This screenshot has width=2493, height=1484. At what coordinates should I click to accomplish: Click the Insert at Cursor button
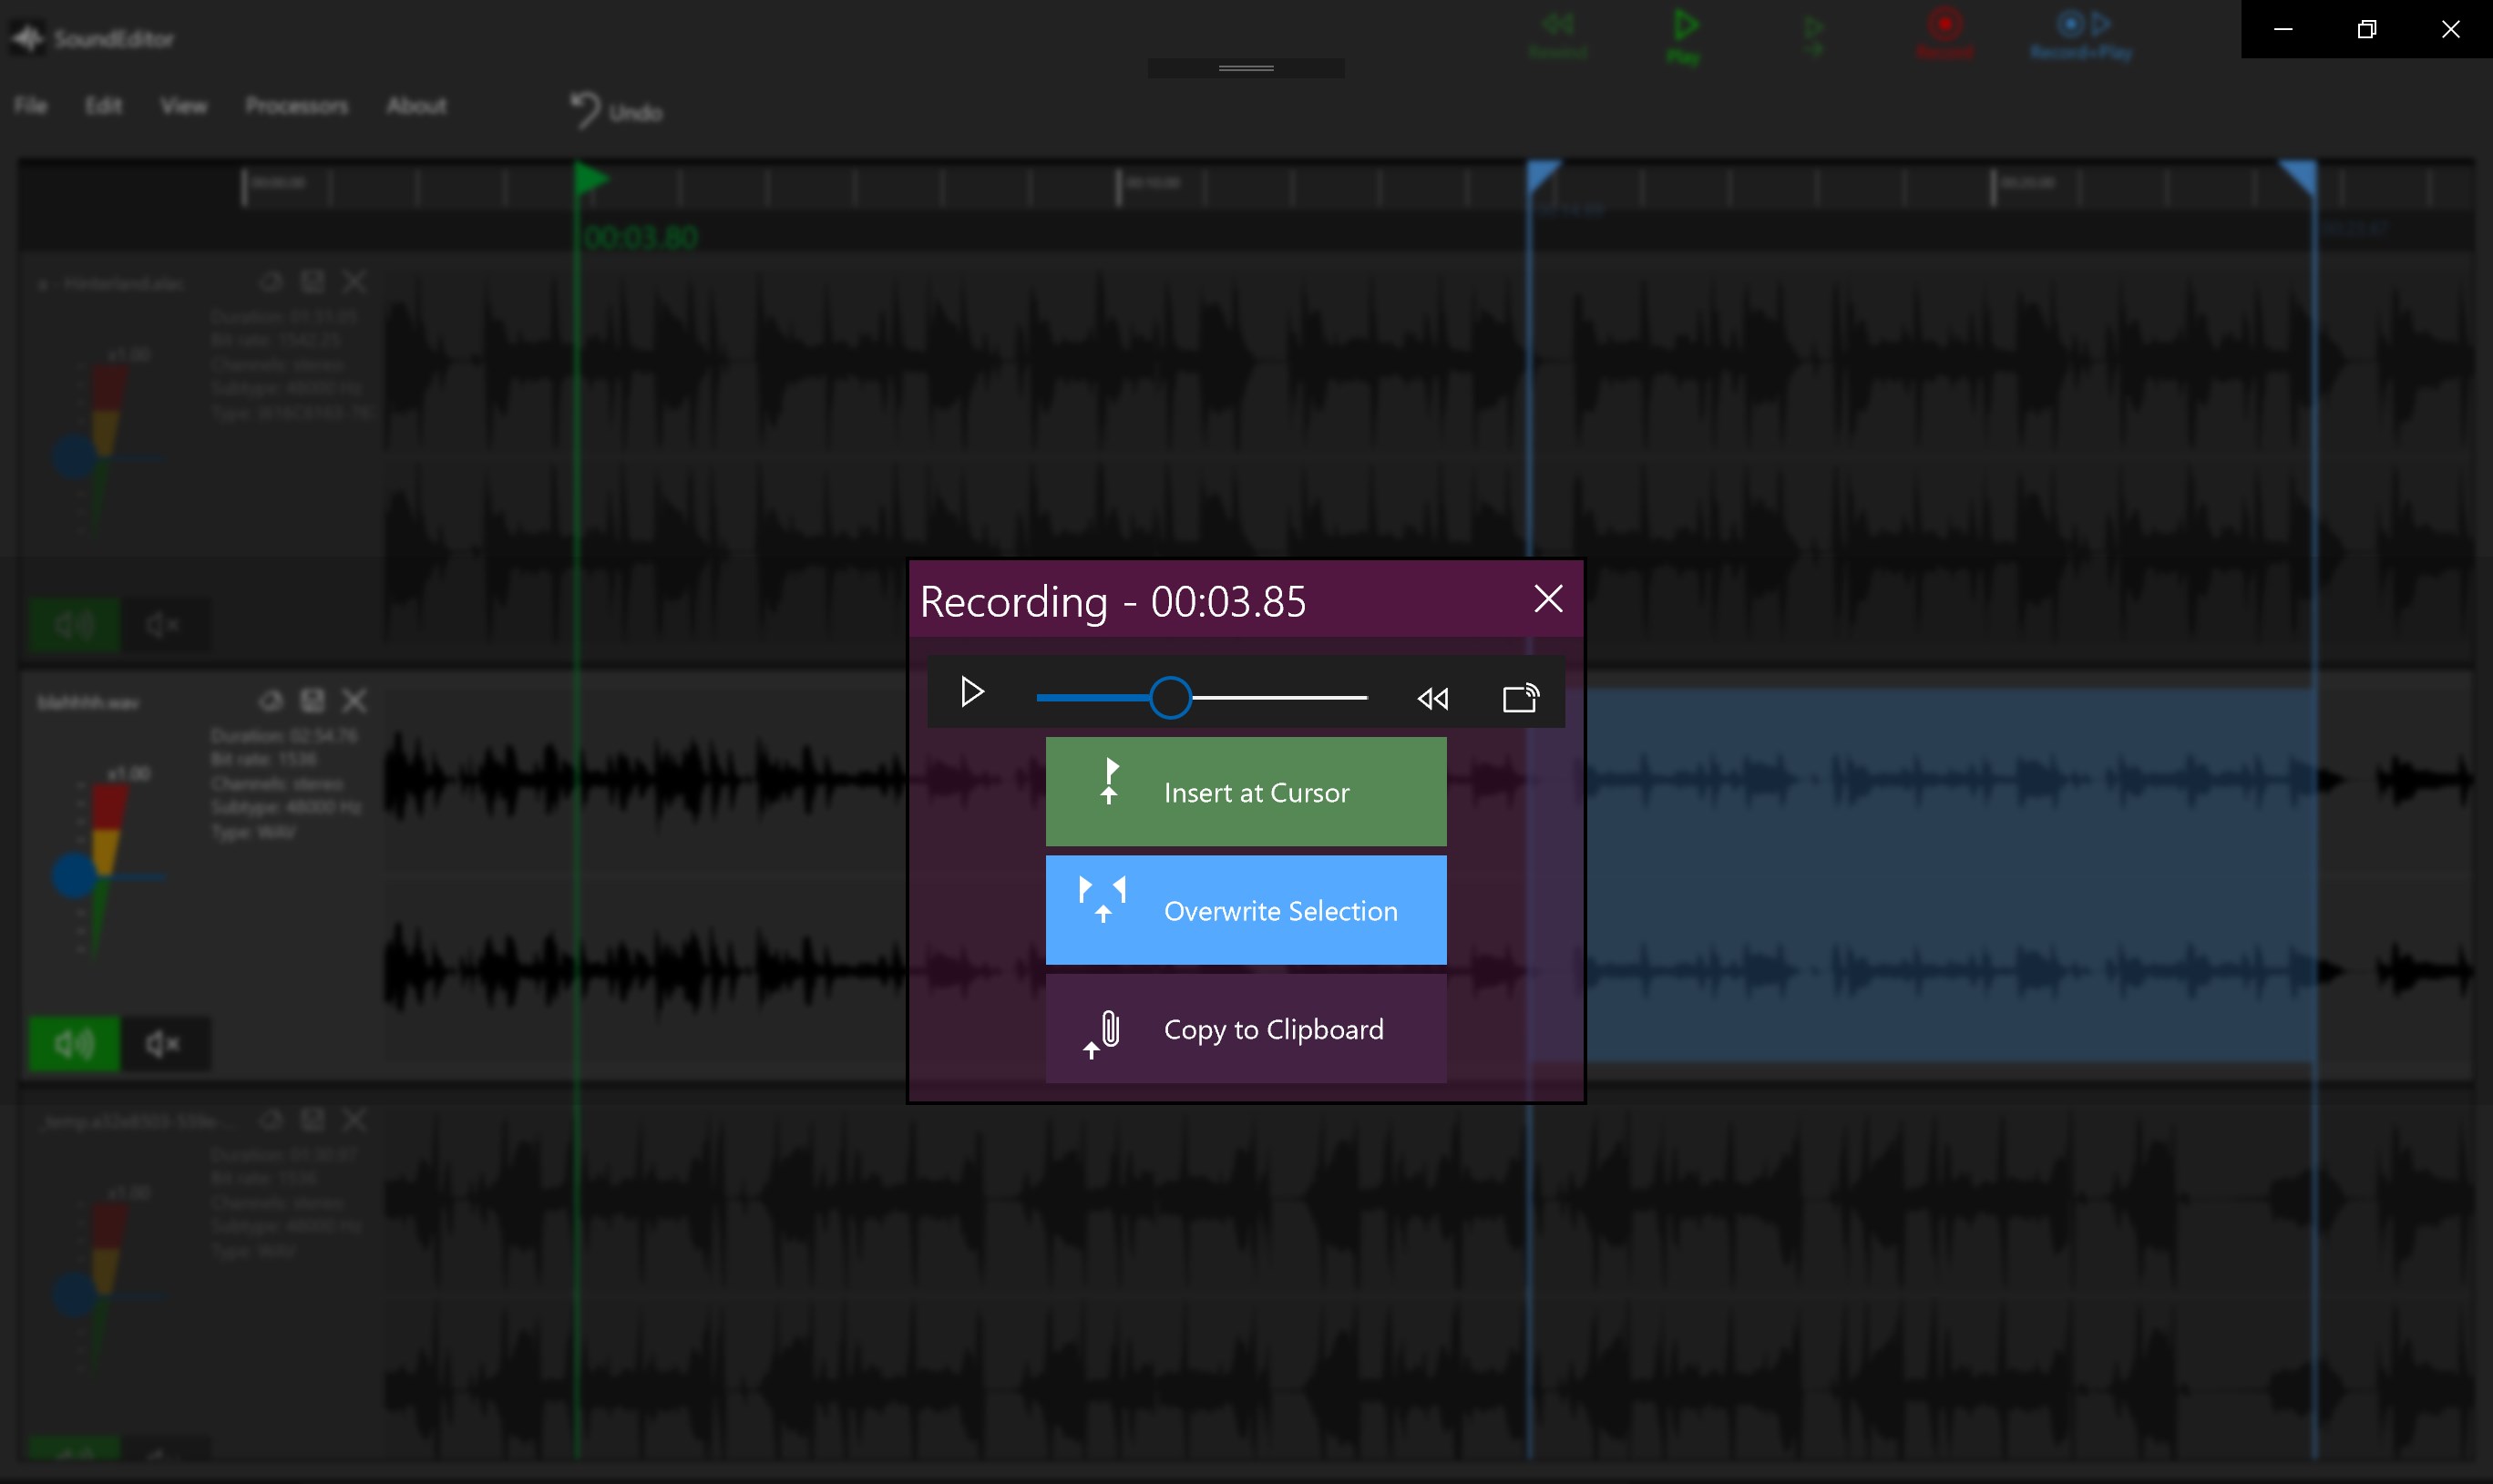(x=1245, y=791)
